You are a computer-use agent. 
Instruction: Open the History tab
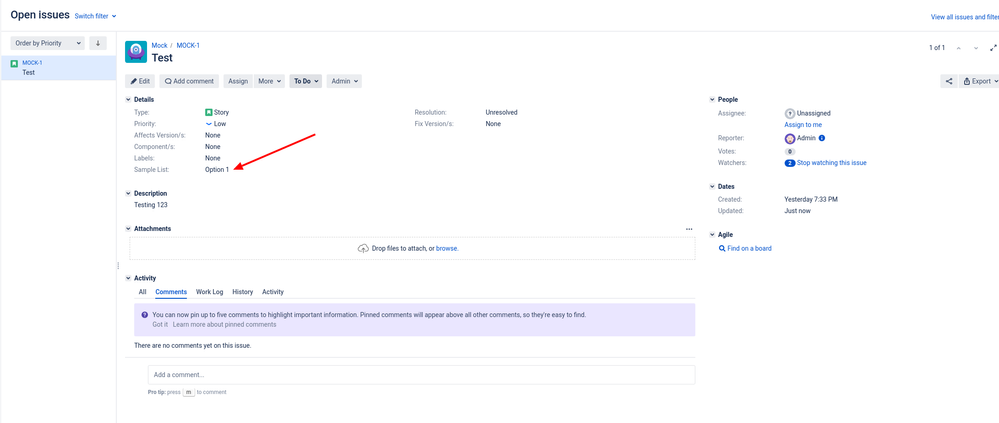click(x=243, y=292)
